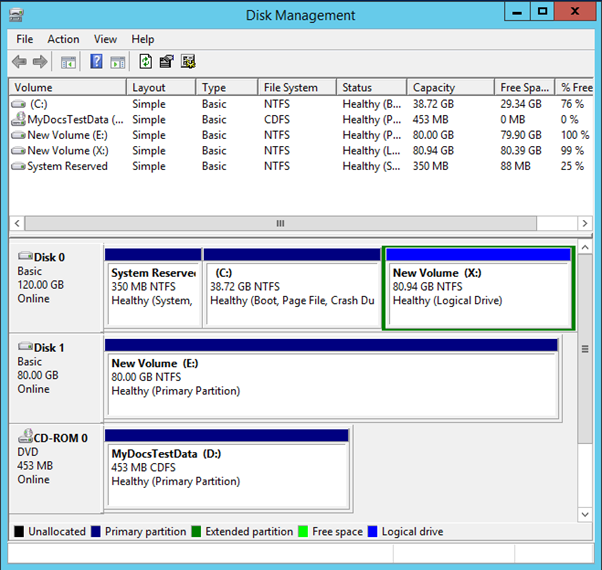Click the 99 % free cell

[x=572, y=150]
